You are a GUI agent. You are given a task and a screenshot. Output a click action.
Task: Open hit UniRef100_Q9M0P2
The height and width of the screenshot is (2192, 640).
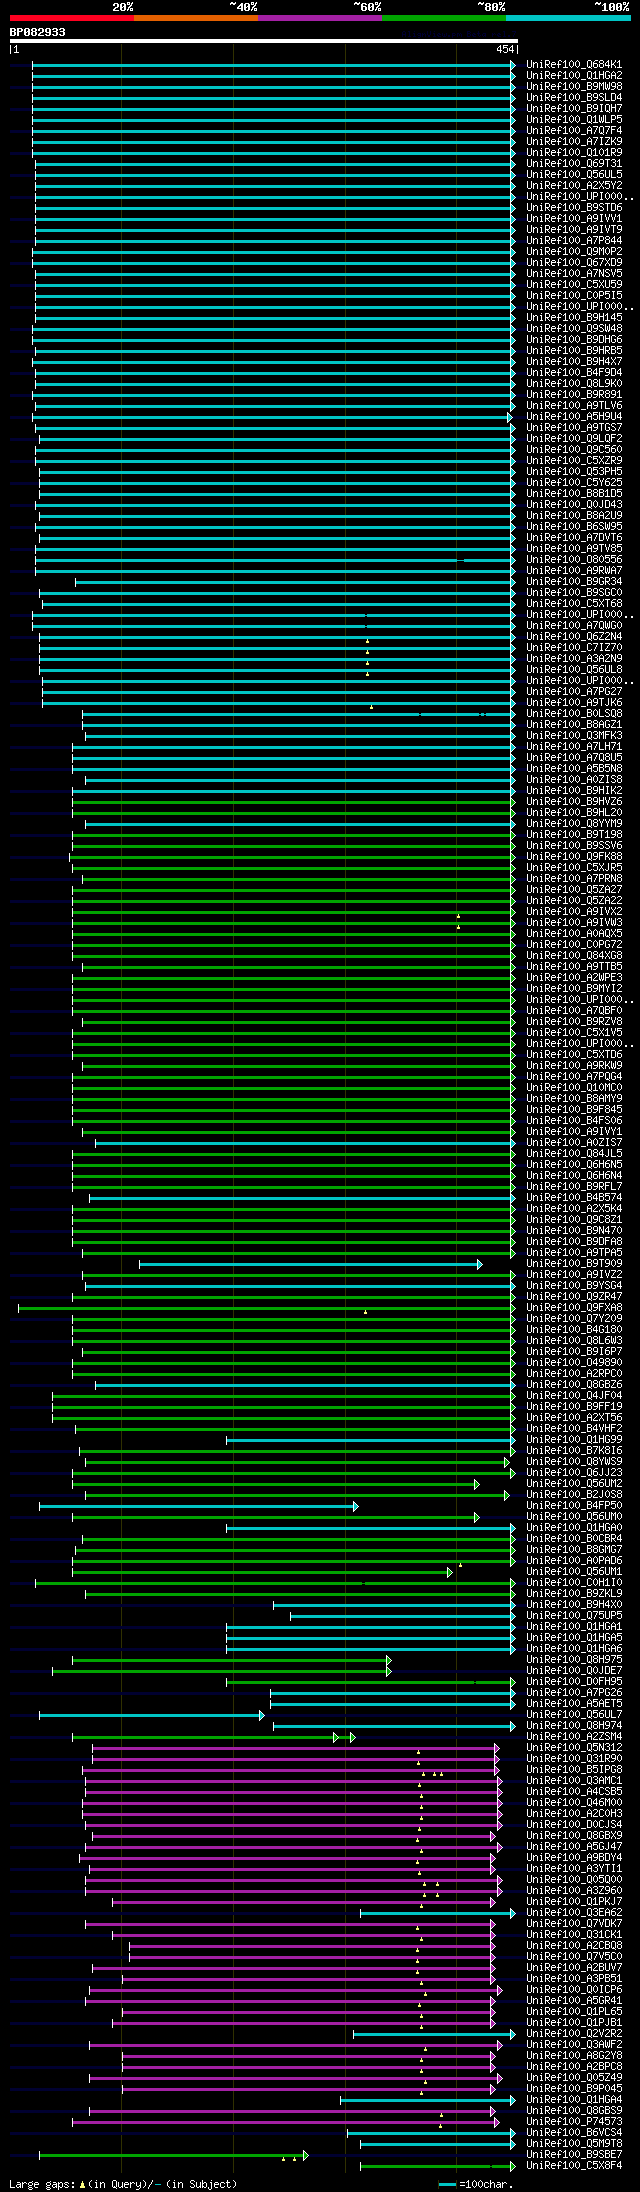574,252
